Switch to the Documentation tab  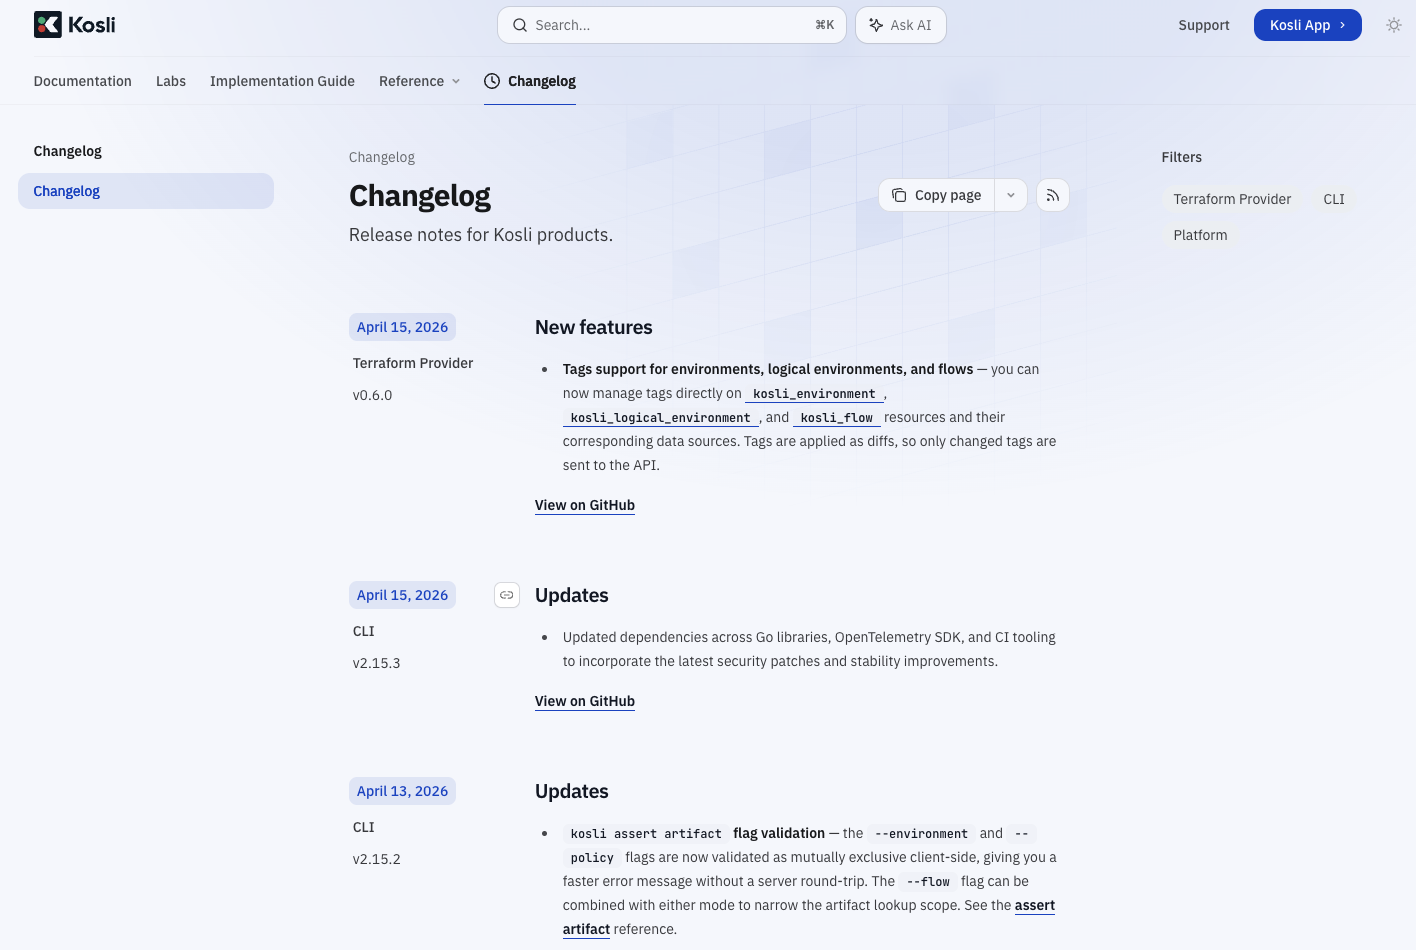pyautogui.click(x=82, y=81)
